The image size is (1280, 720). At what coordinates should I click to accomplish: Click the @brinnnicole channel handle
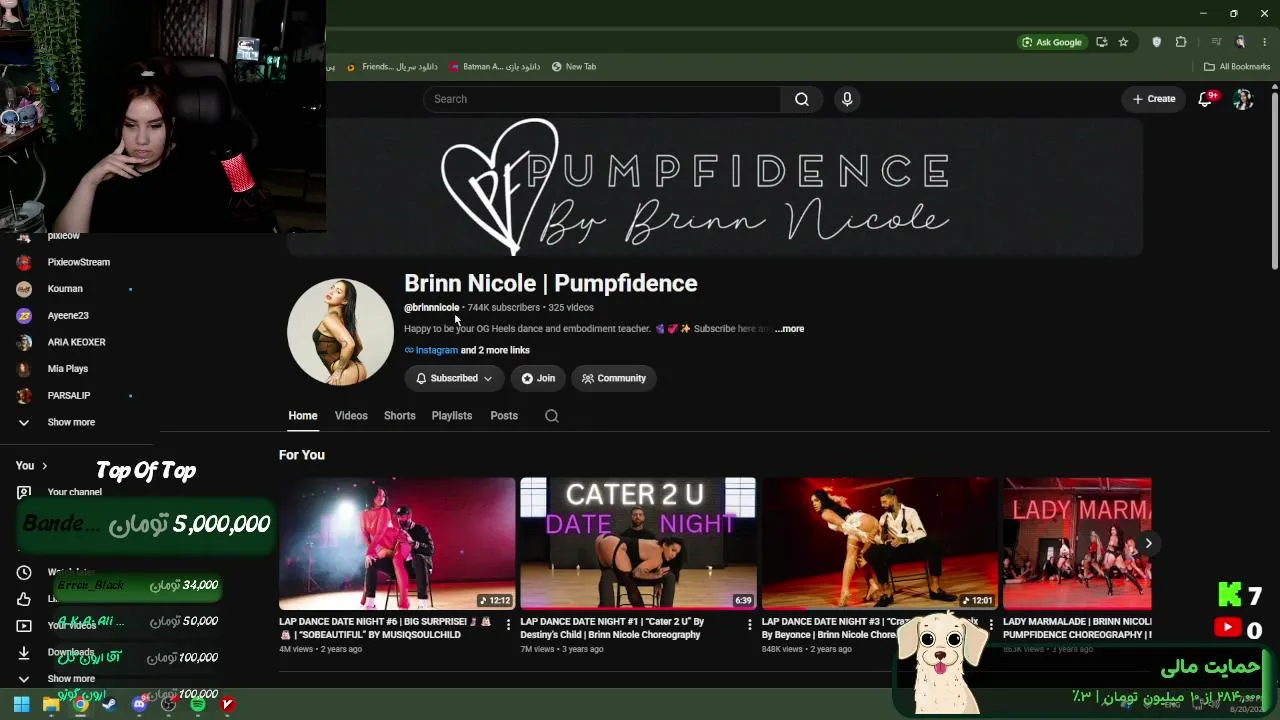click(x=431, y=308)
